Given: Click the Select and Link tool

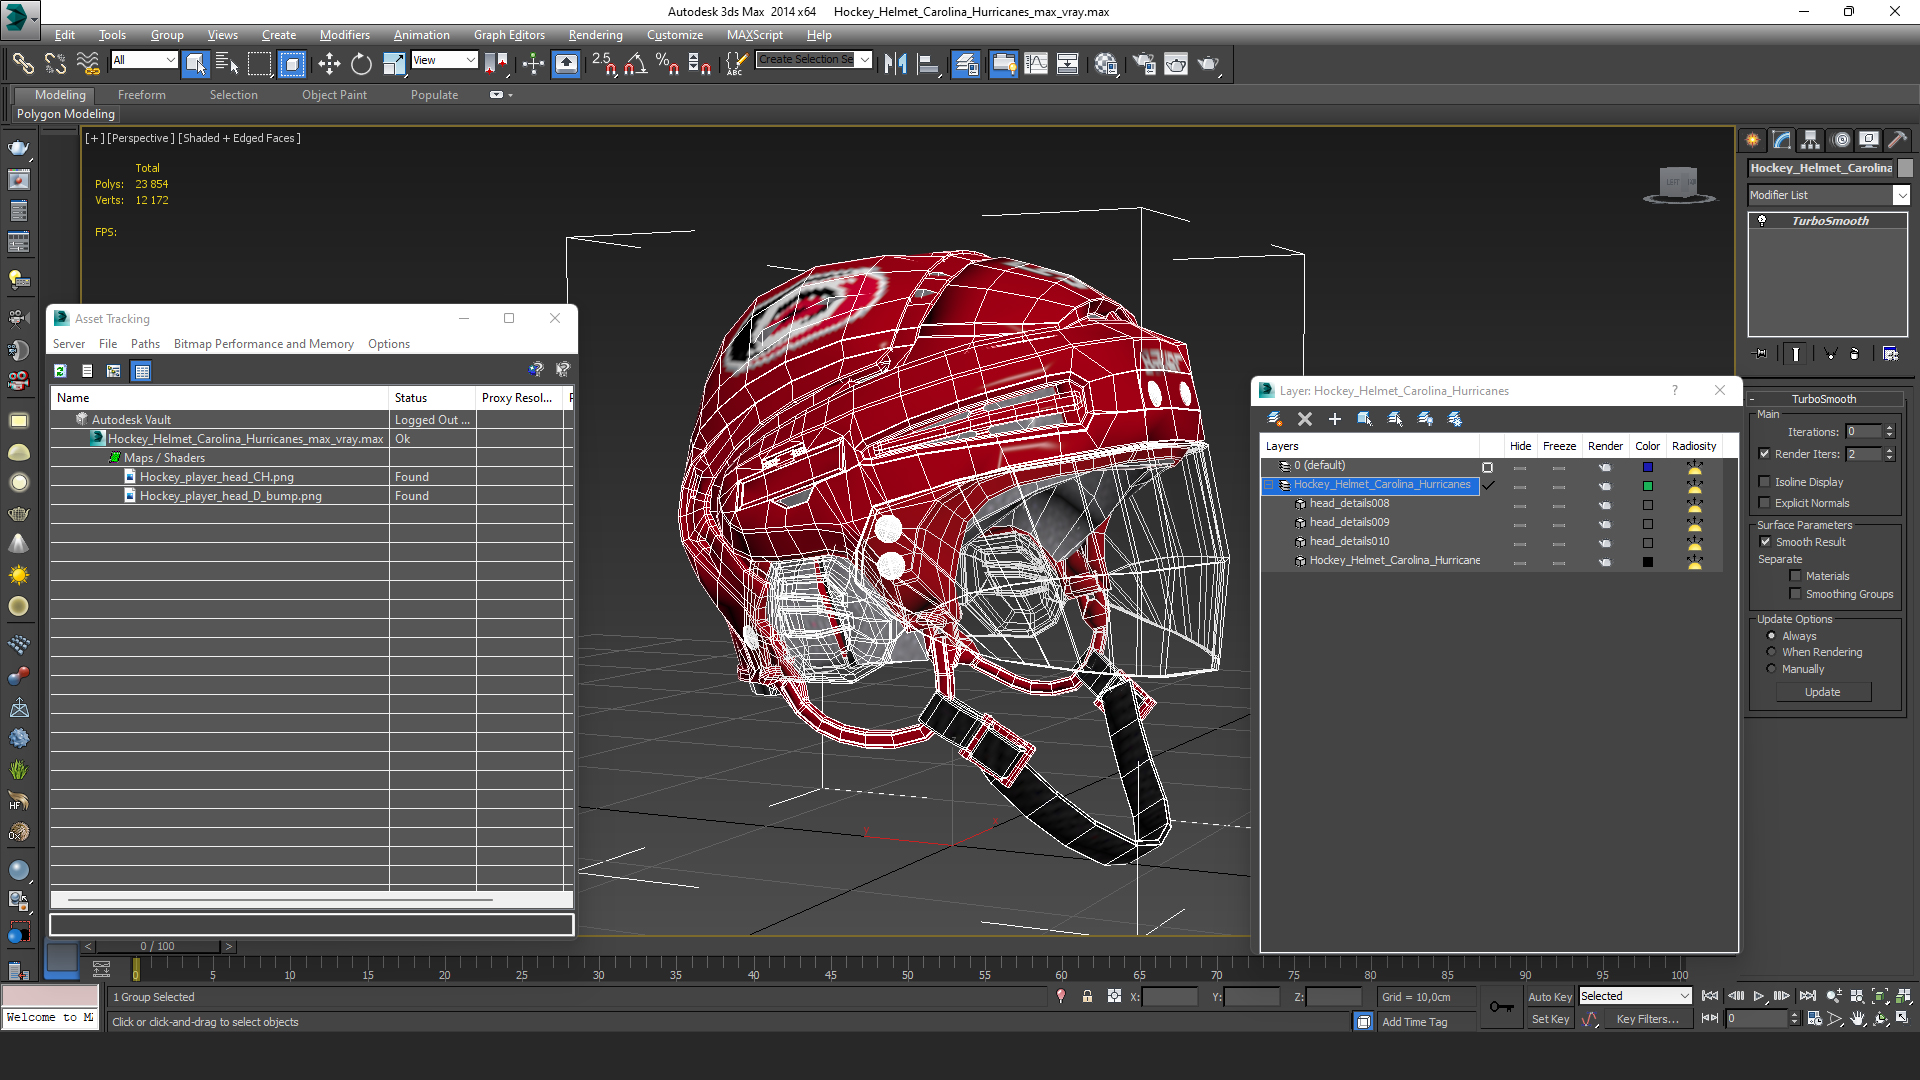Looking at the screenshot, I should [x=23, y=64].
